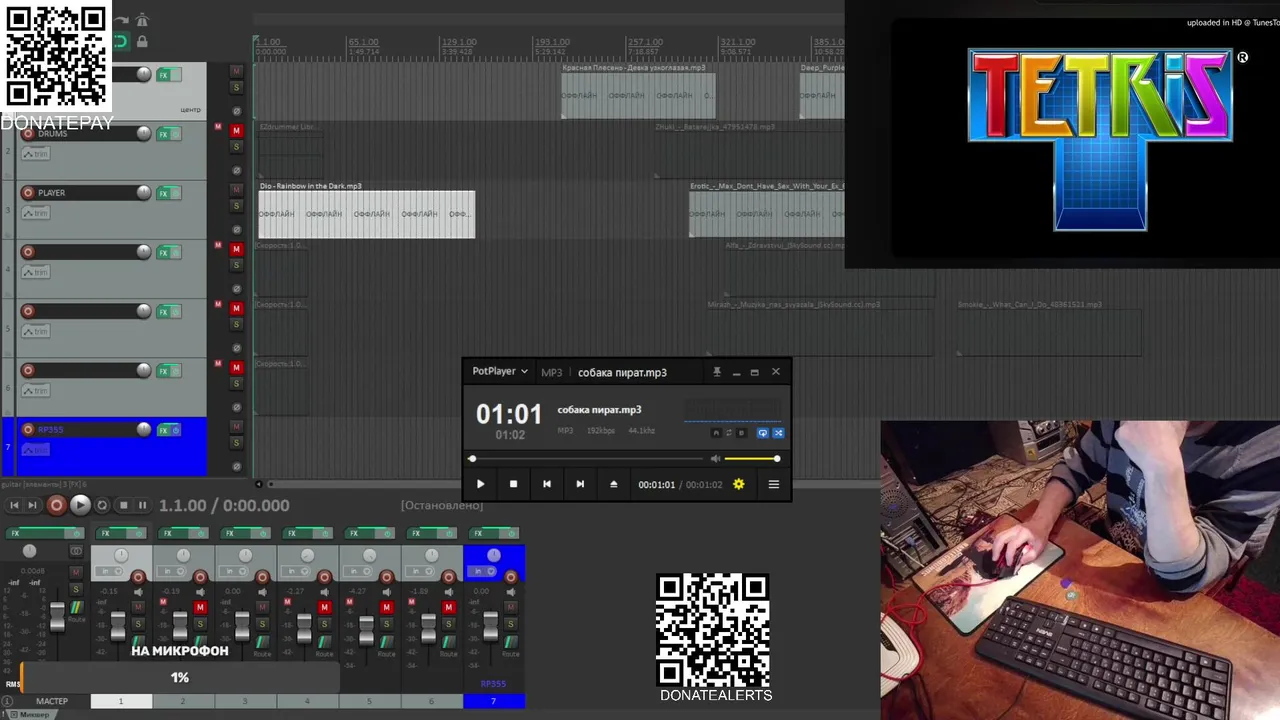
Task: Open master FX in mixer
Action: click(35, 533)
